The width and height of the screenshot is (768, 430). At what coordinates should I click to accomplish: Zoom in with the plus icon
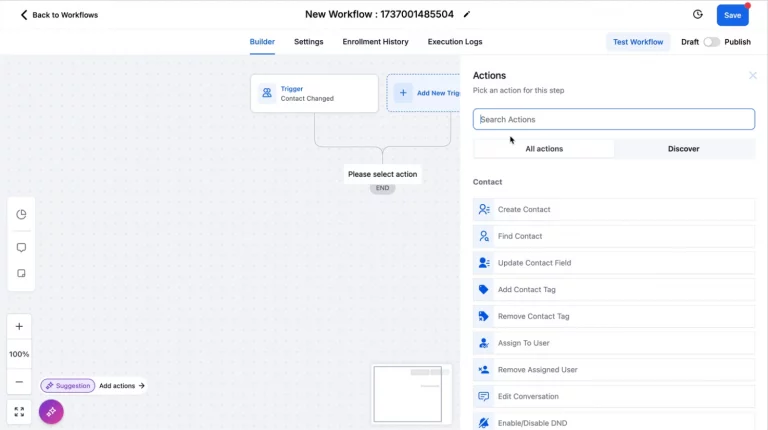click(x=19, y=327)
